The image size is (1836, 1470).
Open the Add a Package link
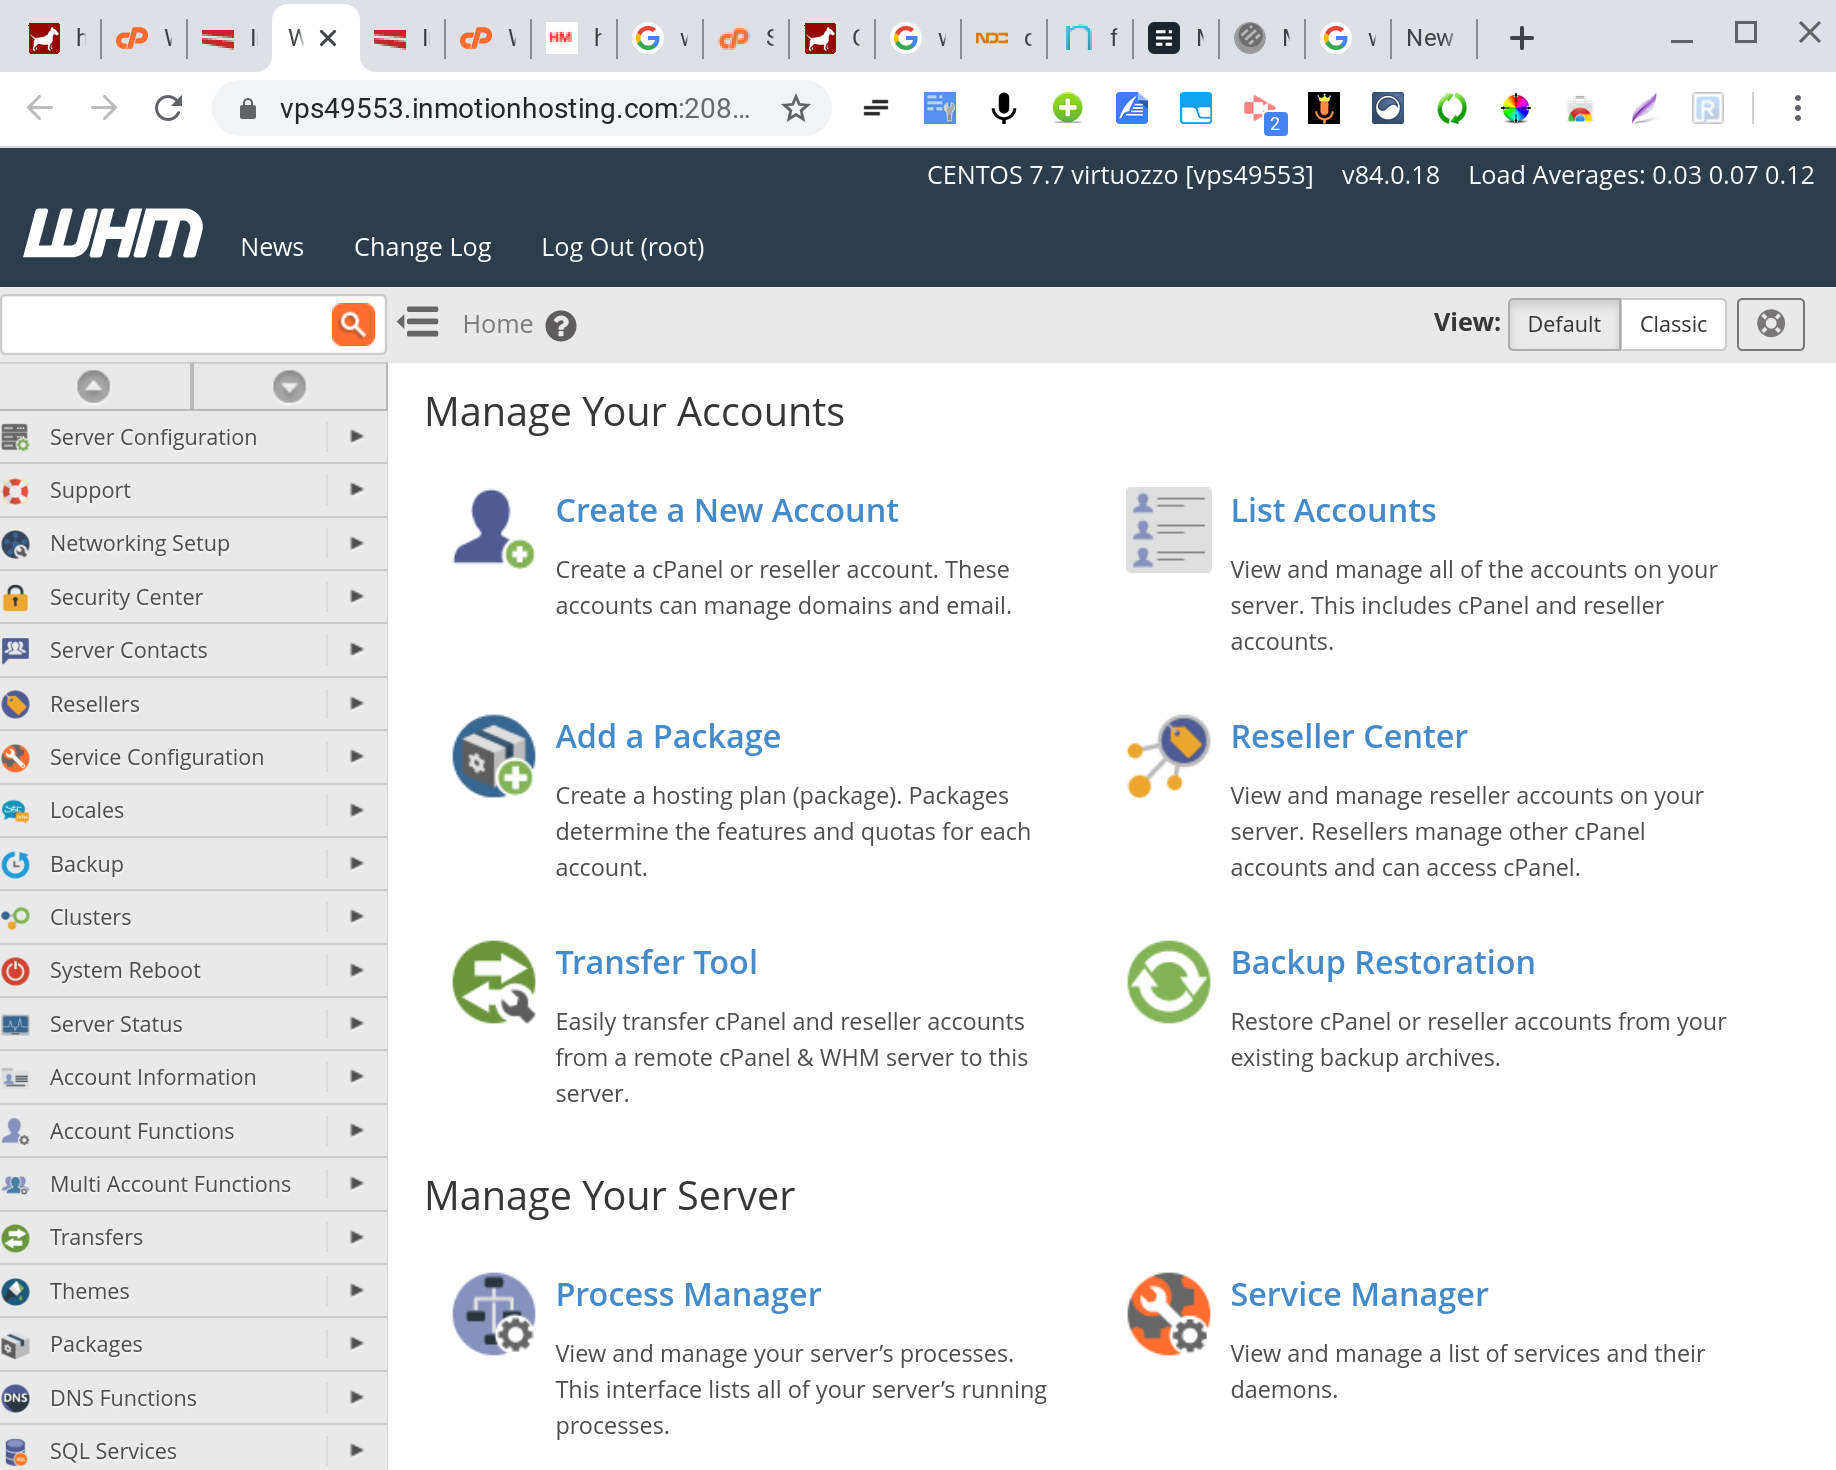pyautogui.click(x=668, y=736)
